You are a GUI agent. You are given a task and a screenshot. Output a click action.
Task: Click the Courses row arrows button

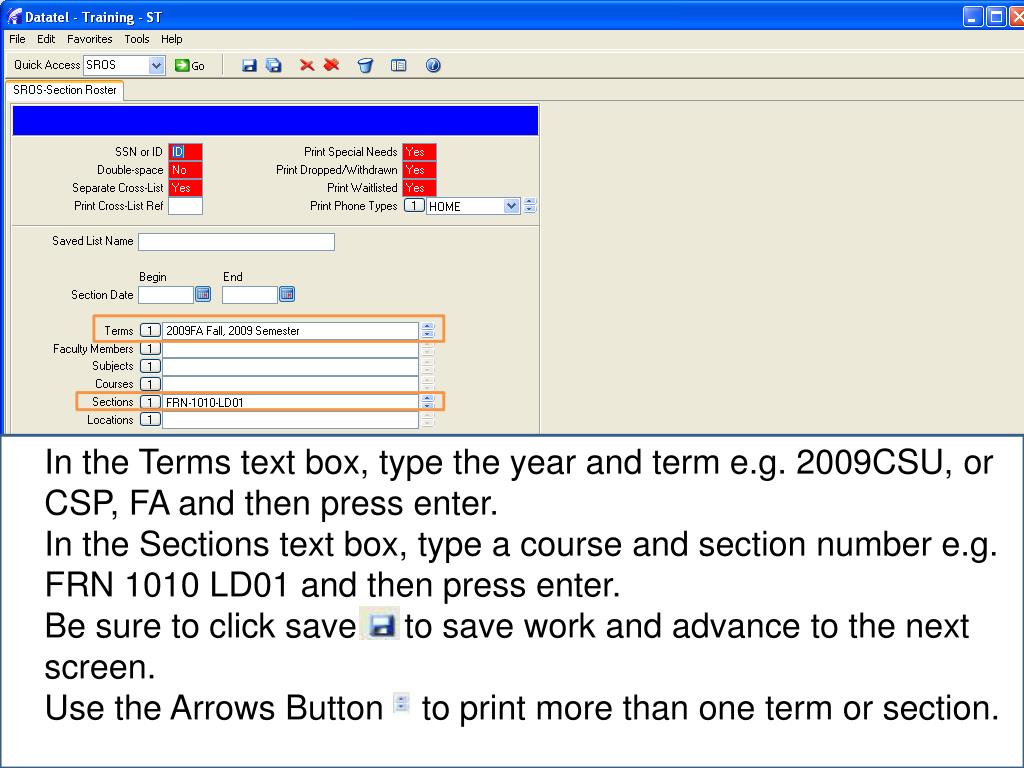tap(427, 384)
